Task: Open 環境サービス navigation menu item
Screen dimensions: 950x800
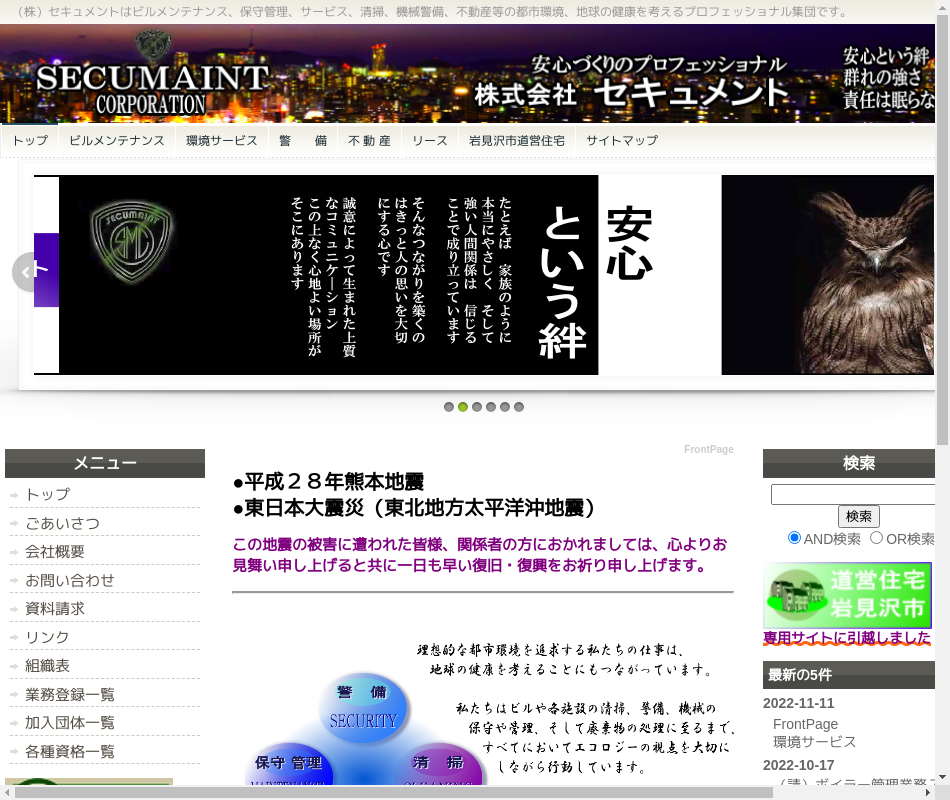Action: [222, 141]
